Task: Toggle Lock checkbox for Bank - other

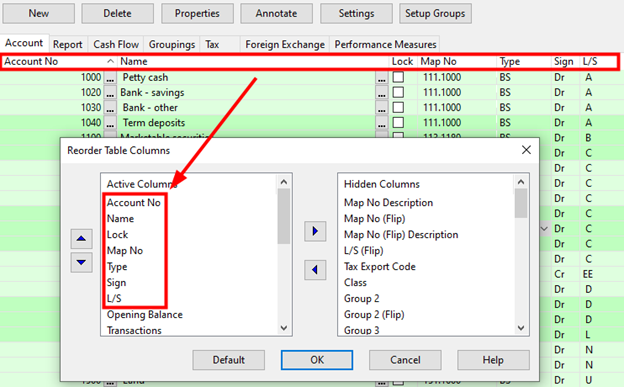Action: [x=398, y=107]
